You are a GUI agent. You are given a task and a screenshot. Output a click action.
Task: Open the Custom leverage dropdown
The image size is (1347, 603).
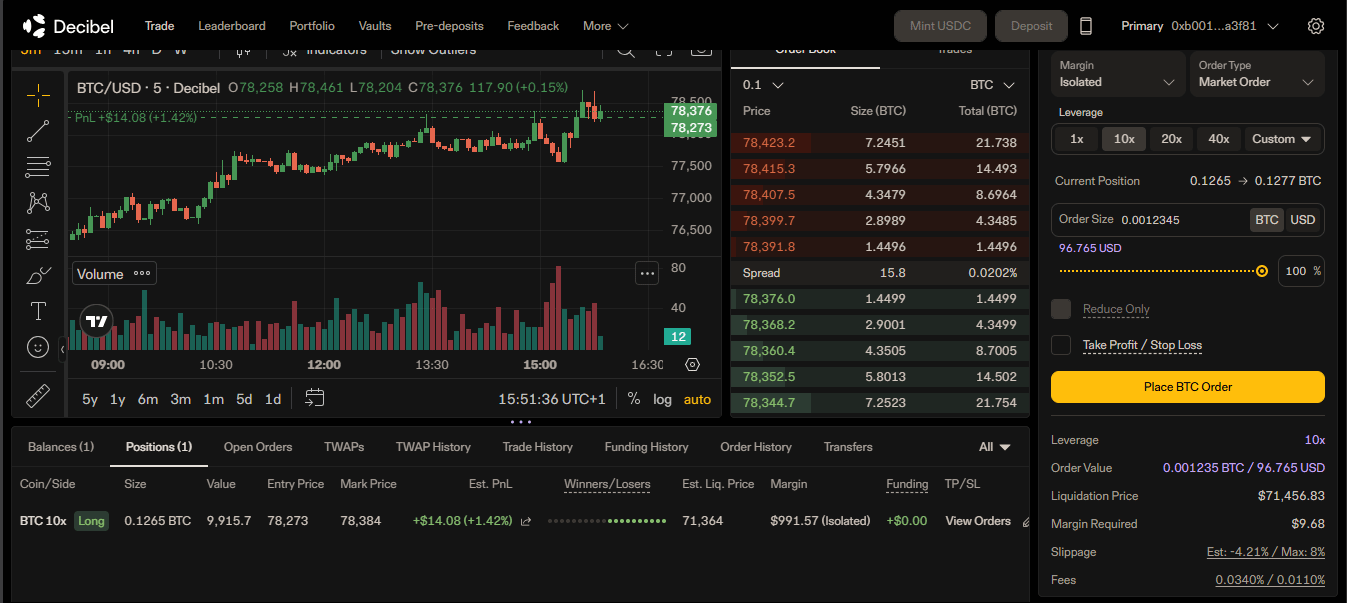click(1282, 139)
